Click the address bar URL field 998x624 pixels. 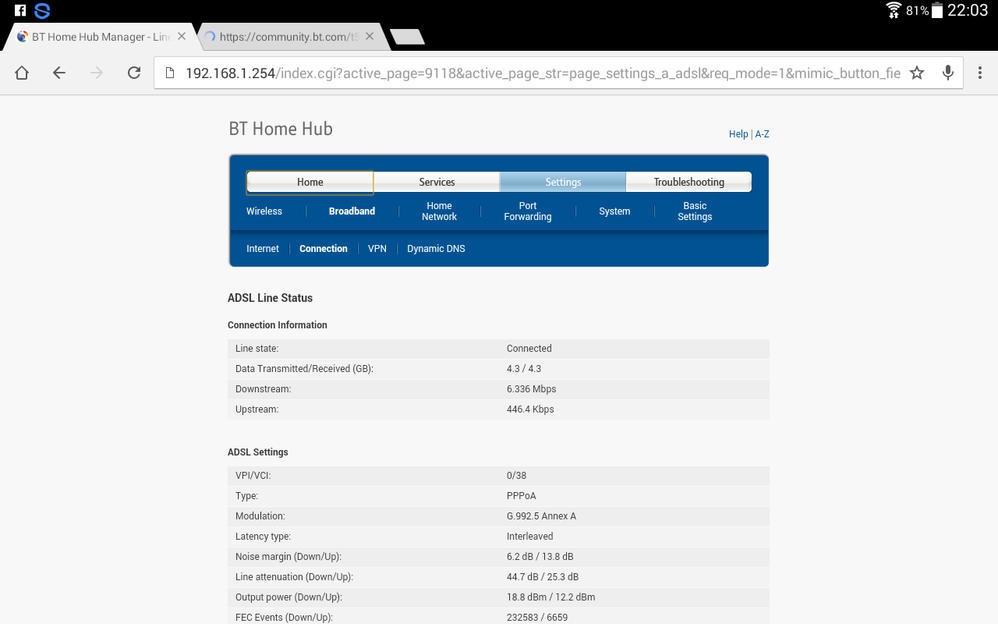(x=542, y=73)
